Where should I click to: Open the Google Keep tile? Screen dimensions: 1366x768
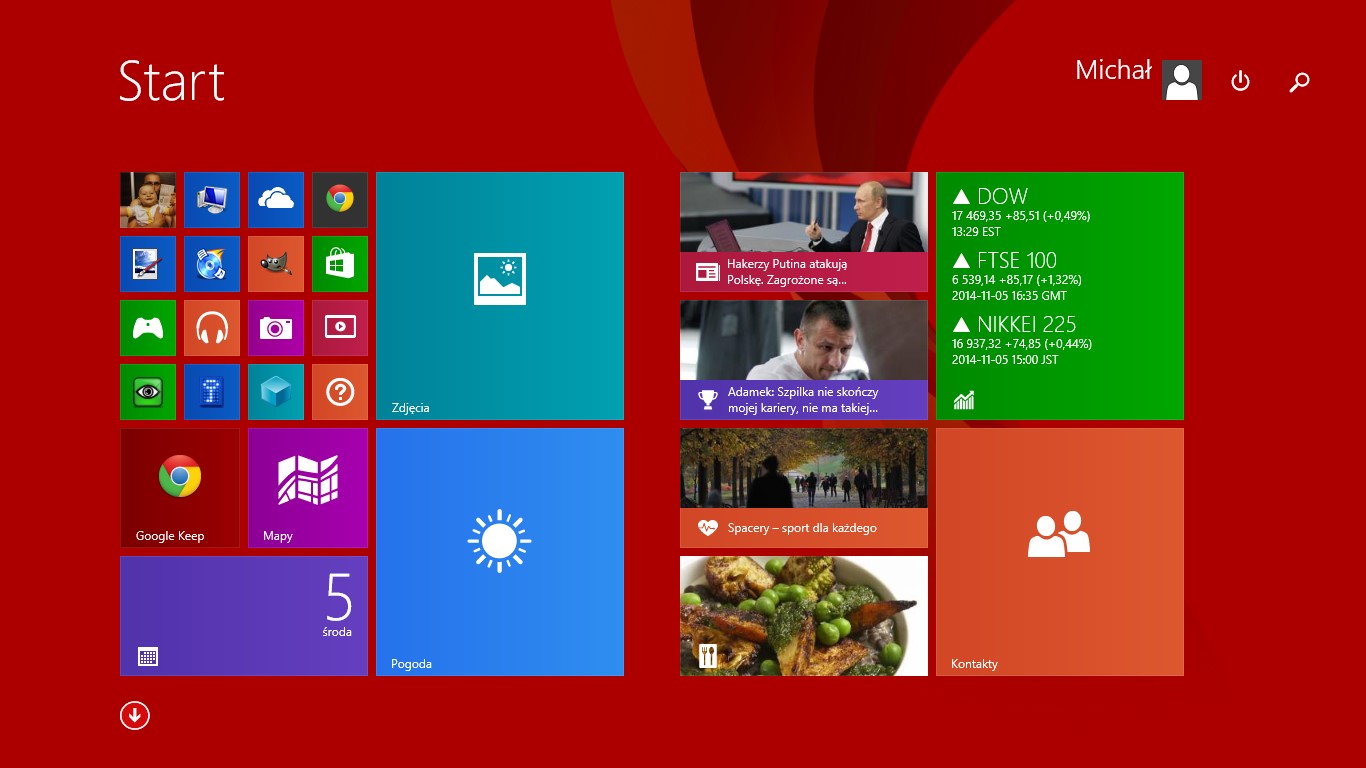[x=180, y=488]
